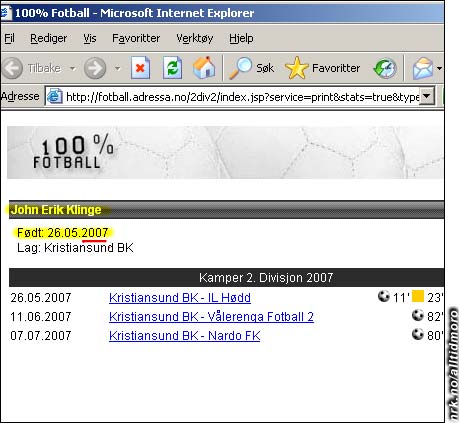Open the Kristiansund BK - Nardo FK link

[x=185, y=335]
